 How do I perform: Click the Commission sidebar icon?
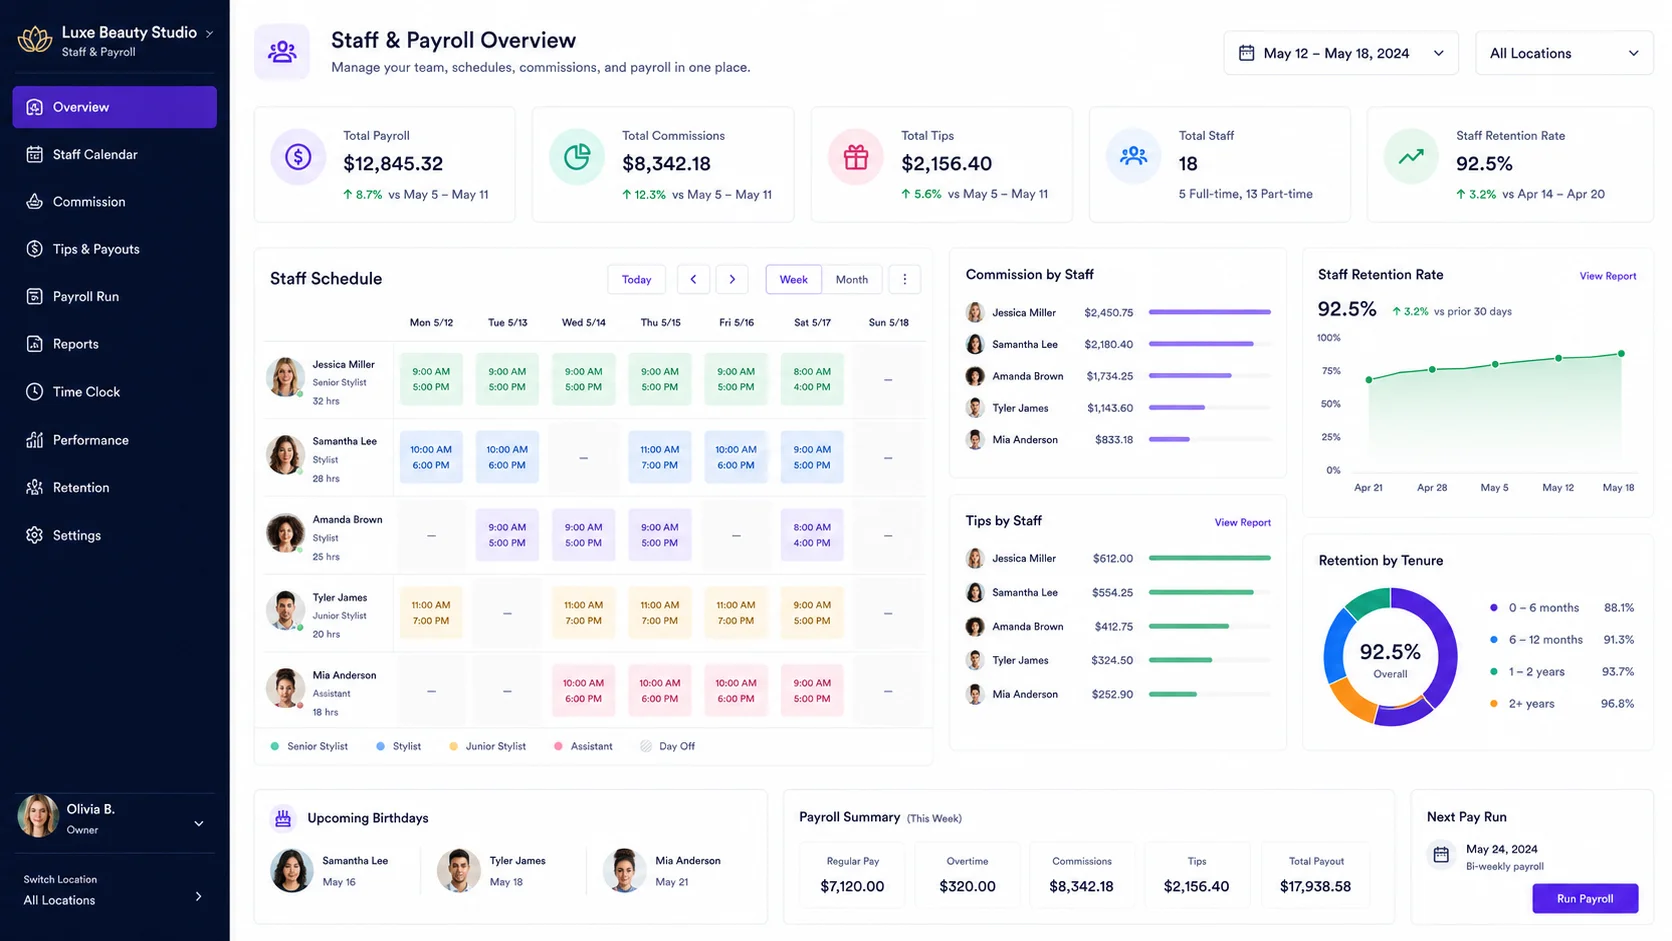coord(34,202)
